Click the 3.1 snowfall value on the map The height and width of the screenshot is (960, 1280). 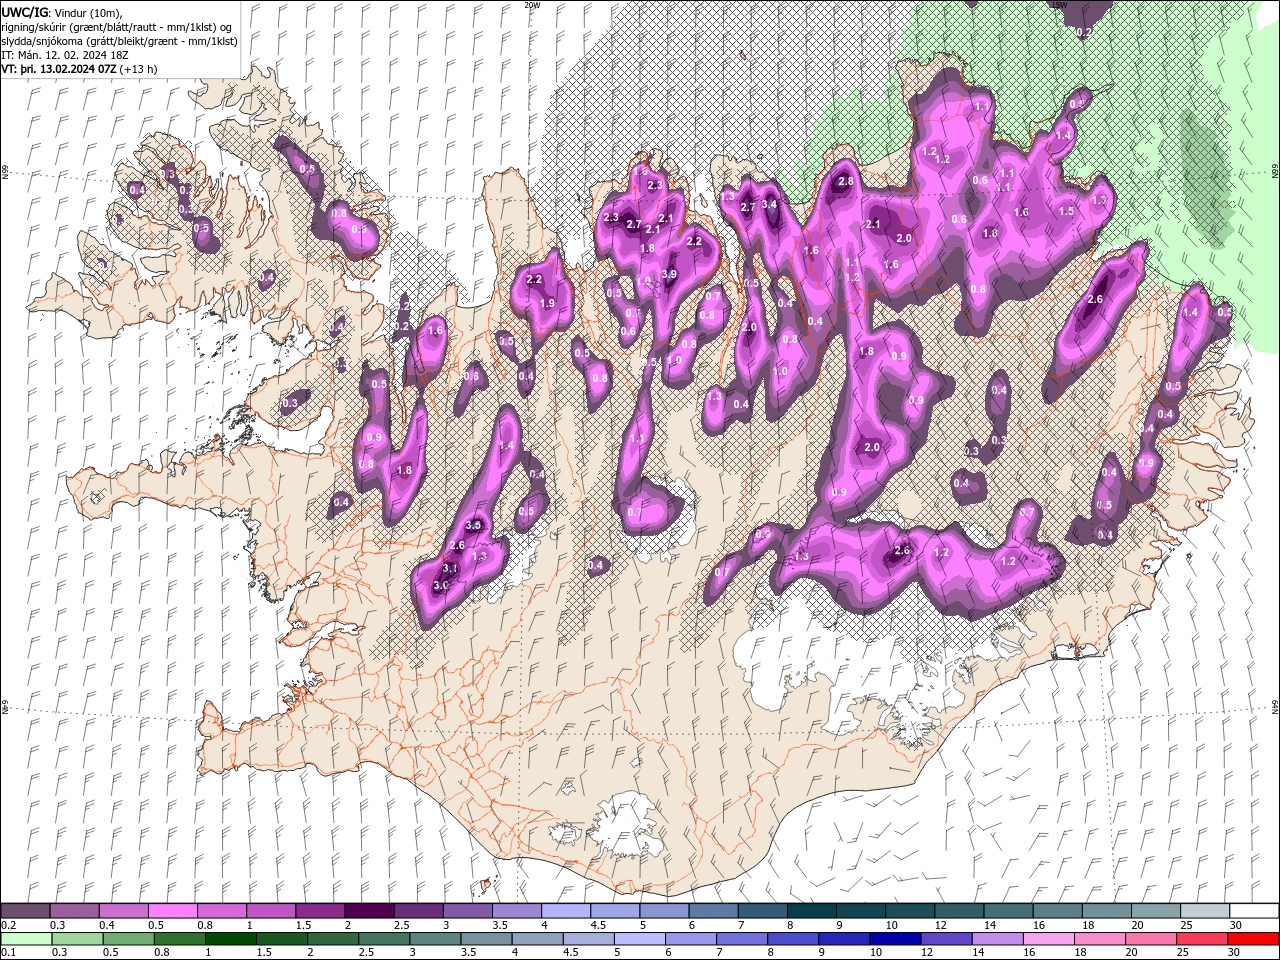(450, 568)
